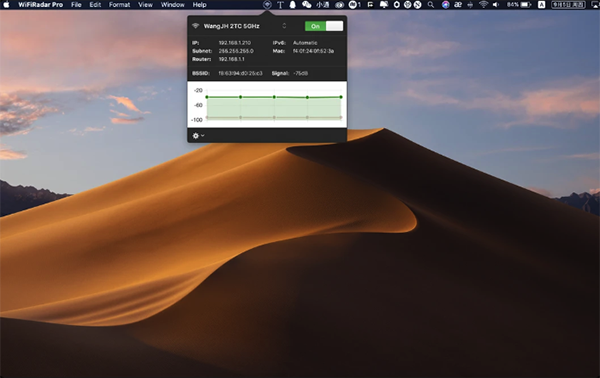Open the Help menu
The width and height of the screenshot is (600, 378).
pyautogui.click(x=199, y=5)
